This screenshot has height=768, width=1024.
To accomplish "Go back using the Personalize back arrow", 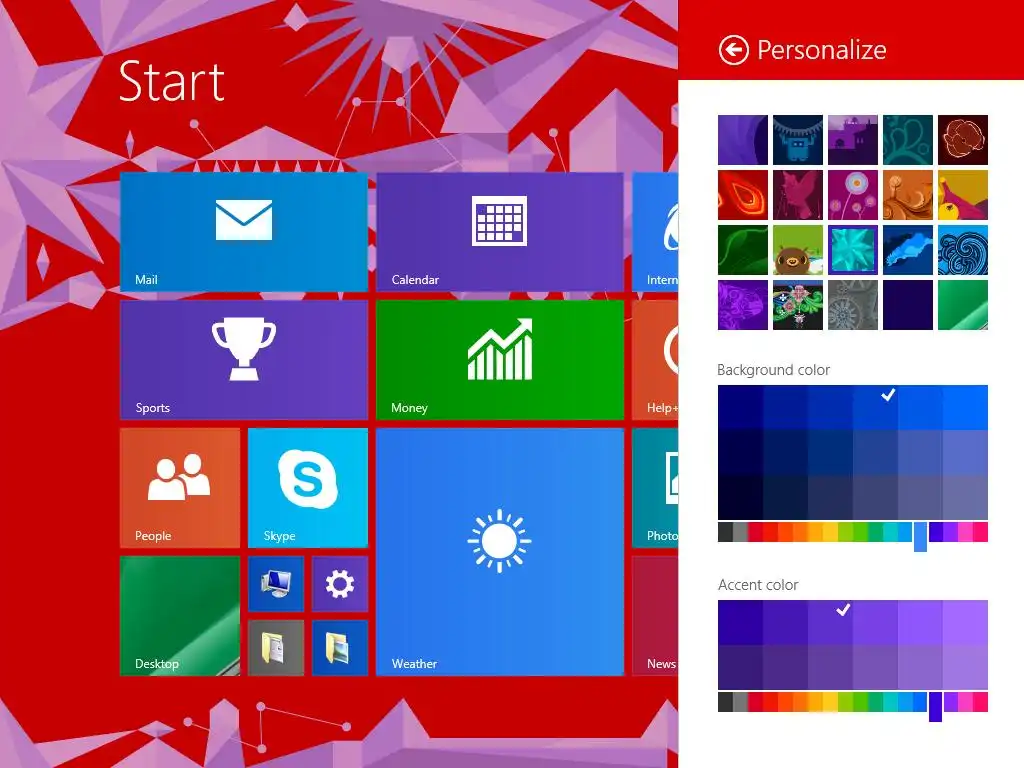I will (733, 50).
